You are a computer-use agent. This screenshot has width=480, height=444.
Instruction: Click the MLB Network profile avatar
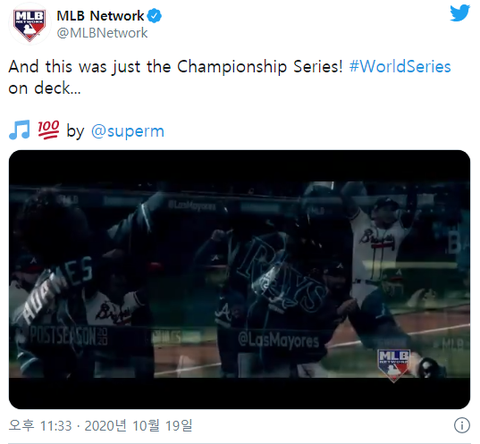pos(29,24)
